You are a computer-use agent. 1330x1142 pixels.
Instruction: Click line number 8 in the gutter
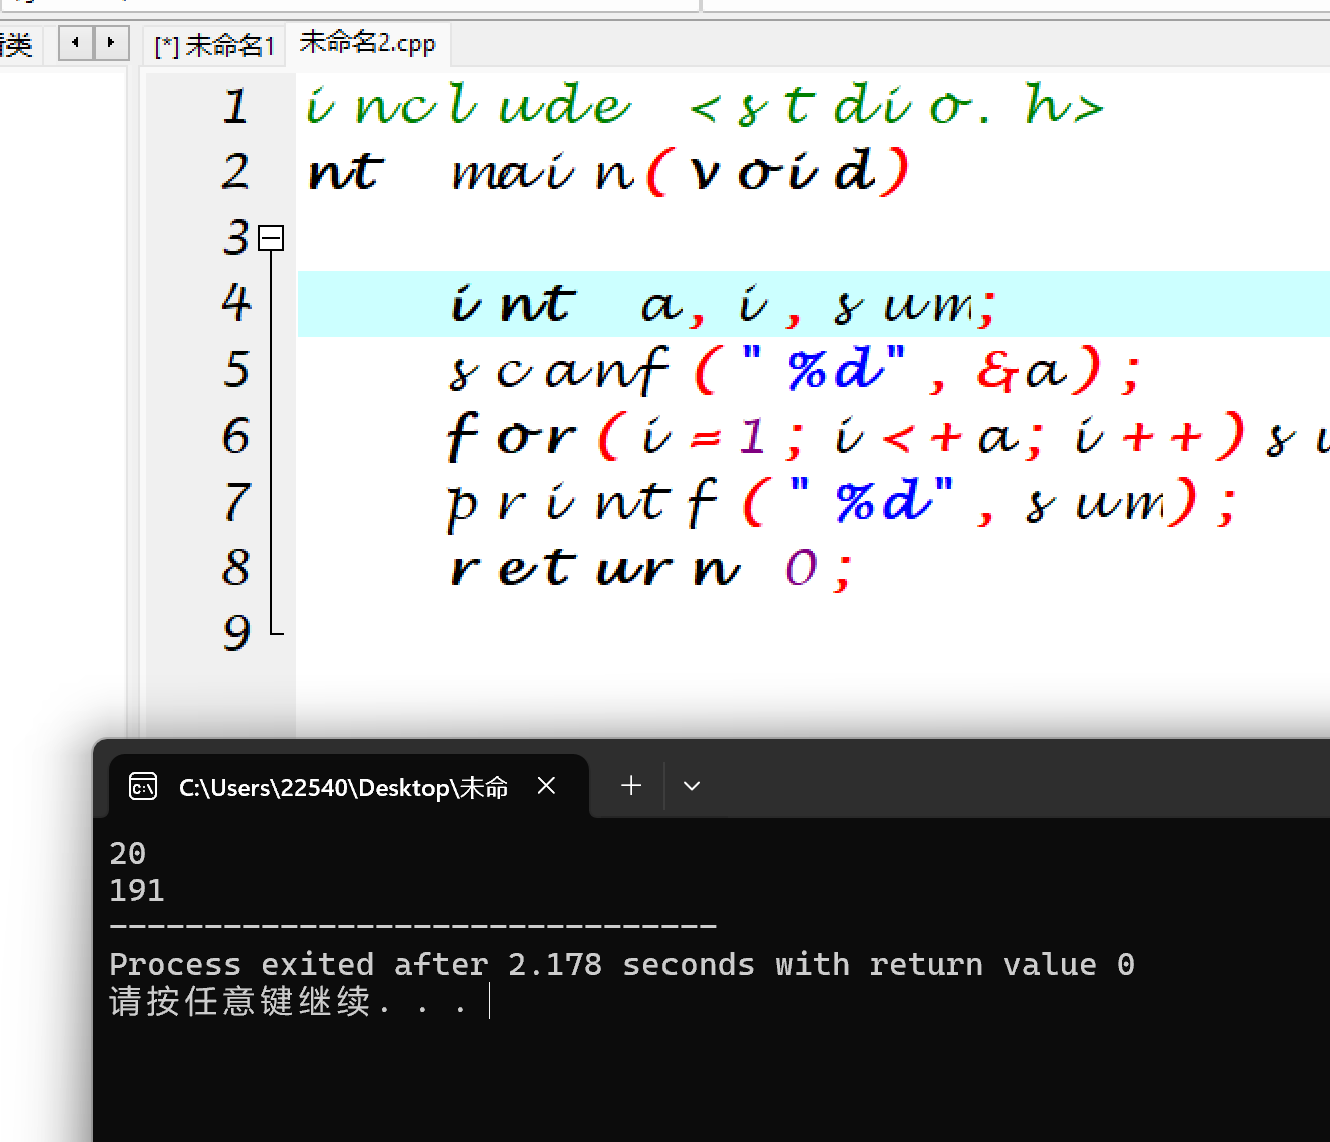click(x=236, y=567)
